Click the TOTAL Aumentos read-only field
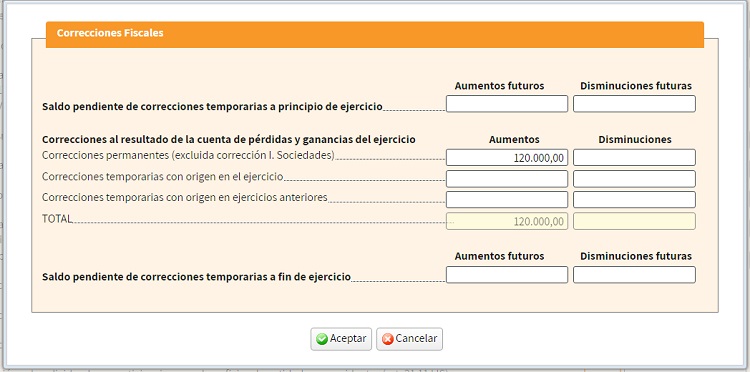The height and width of the screenshot is (372, 750). pos(507,221)
